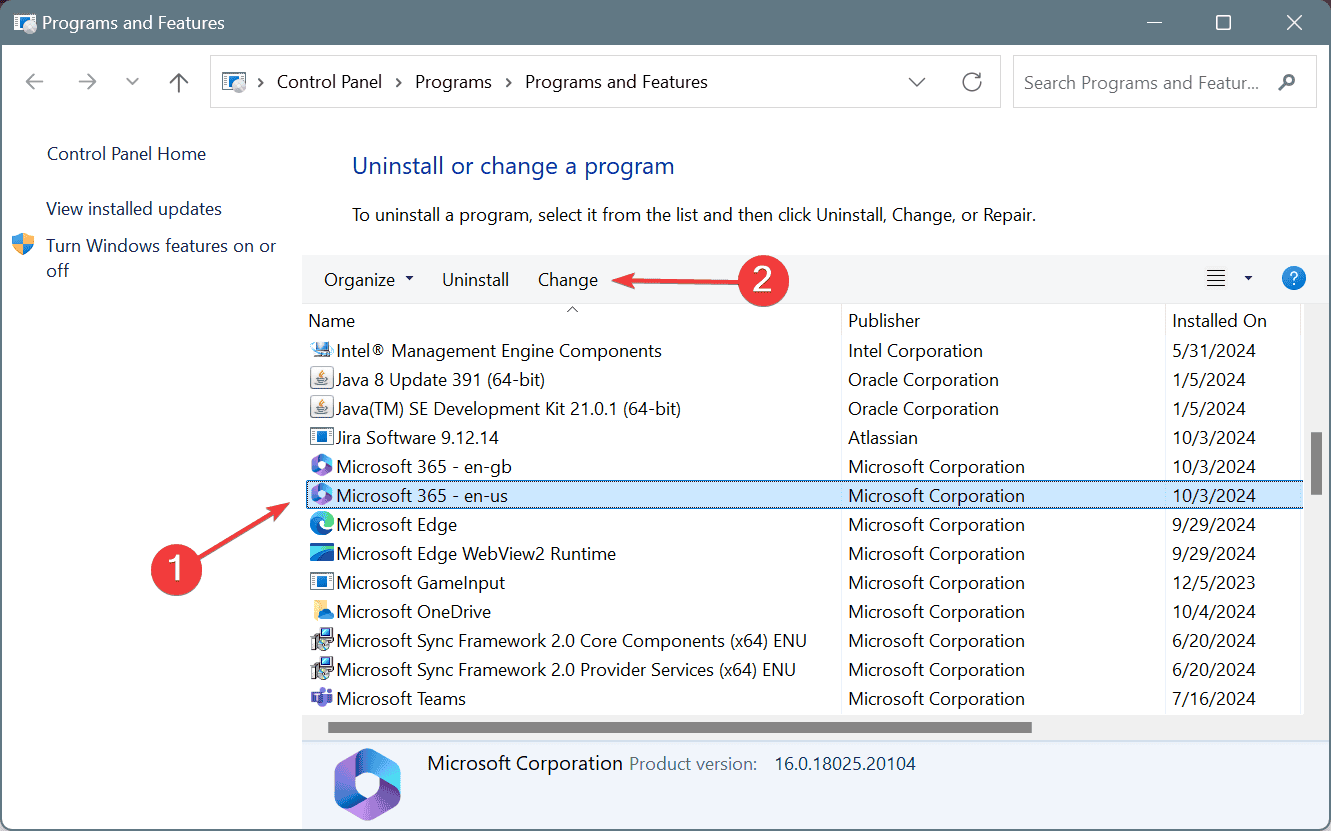
Task: Click the Microsoft 365 en-gb icon
Action: (321, 467)
